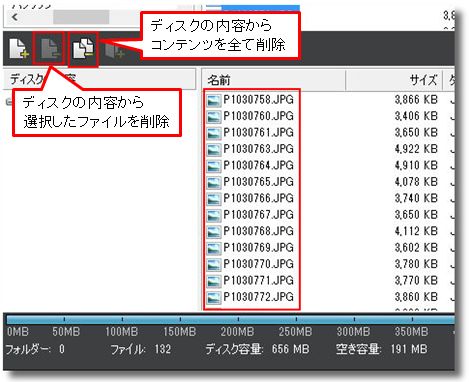The width and height of the screenshot is (469, 382).
Task: Expand the disc contents tree node
Action: click(9, 102)
